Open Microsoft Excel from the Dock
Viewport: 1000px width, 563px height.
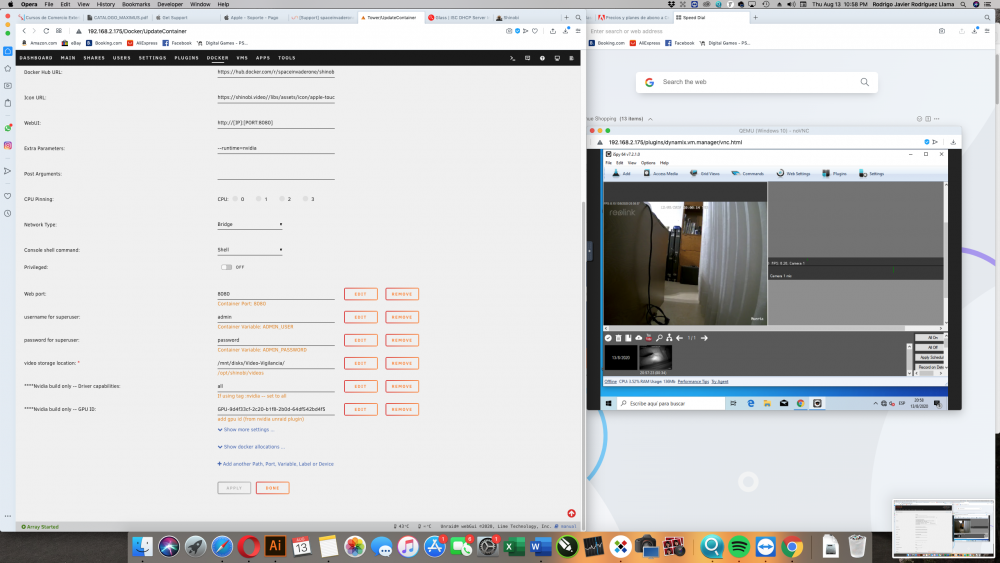(x=513, y=546)
